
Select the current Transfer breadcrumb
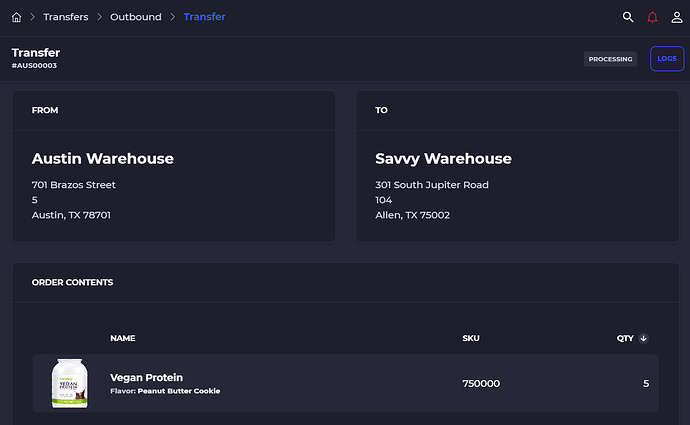pos(204,17)
